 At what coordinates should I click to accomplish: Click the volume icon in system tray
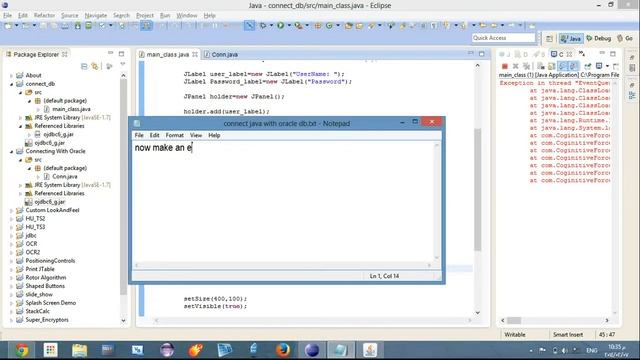[564, 350]
